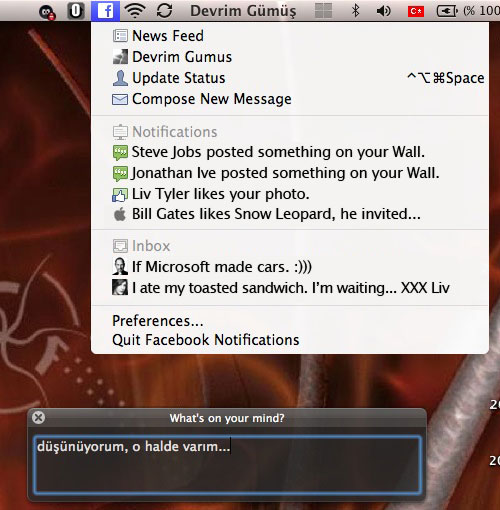This screenshot has height=510, width=500.
Task: Click the green speech bubble beside Steve Jobs
Action: tap(120, 153)
